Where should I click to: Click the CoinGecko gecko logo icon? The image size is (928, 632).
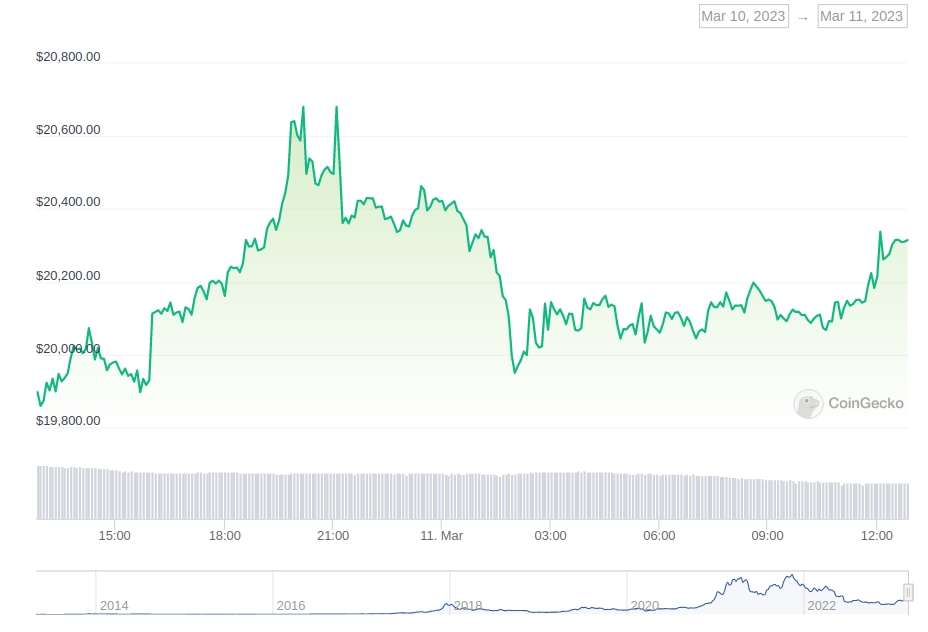tap(808, 404)
